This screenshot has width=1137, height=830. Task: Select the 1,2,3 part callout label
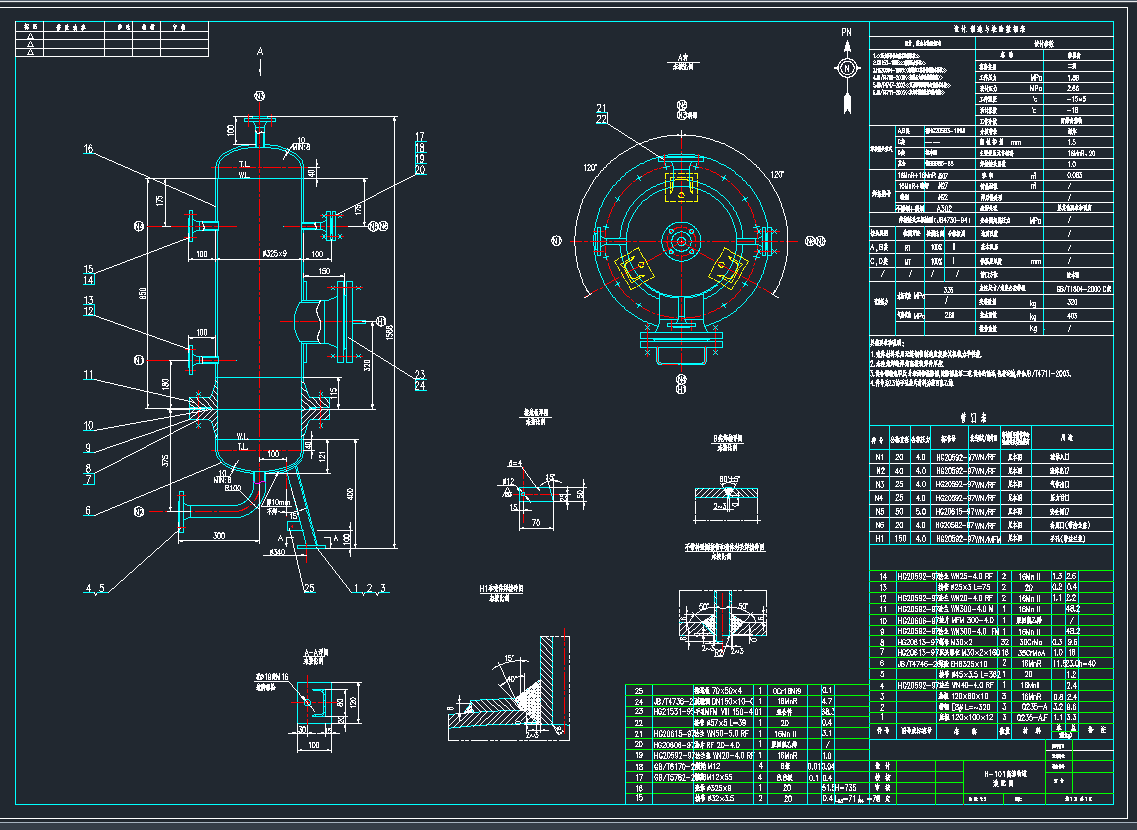pos(370,587)
